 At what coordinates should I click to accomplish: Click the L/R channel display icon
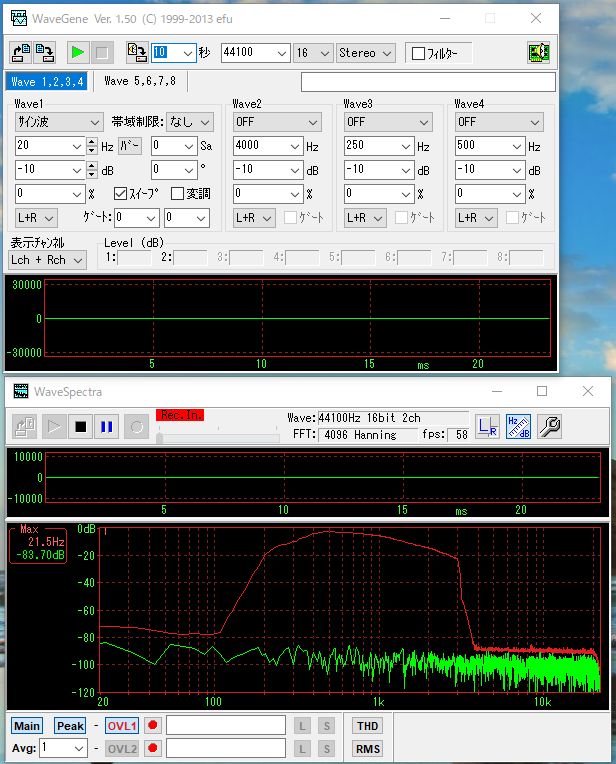tap(487, 427)
